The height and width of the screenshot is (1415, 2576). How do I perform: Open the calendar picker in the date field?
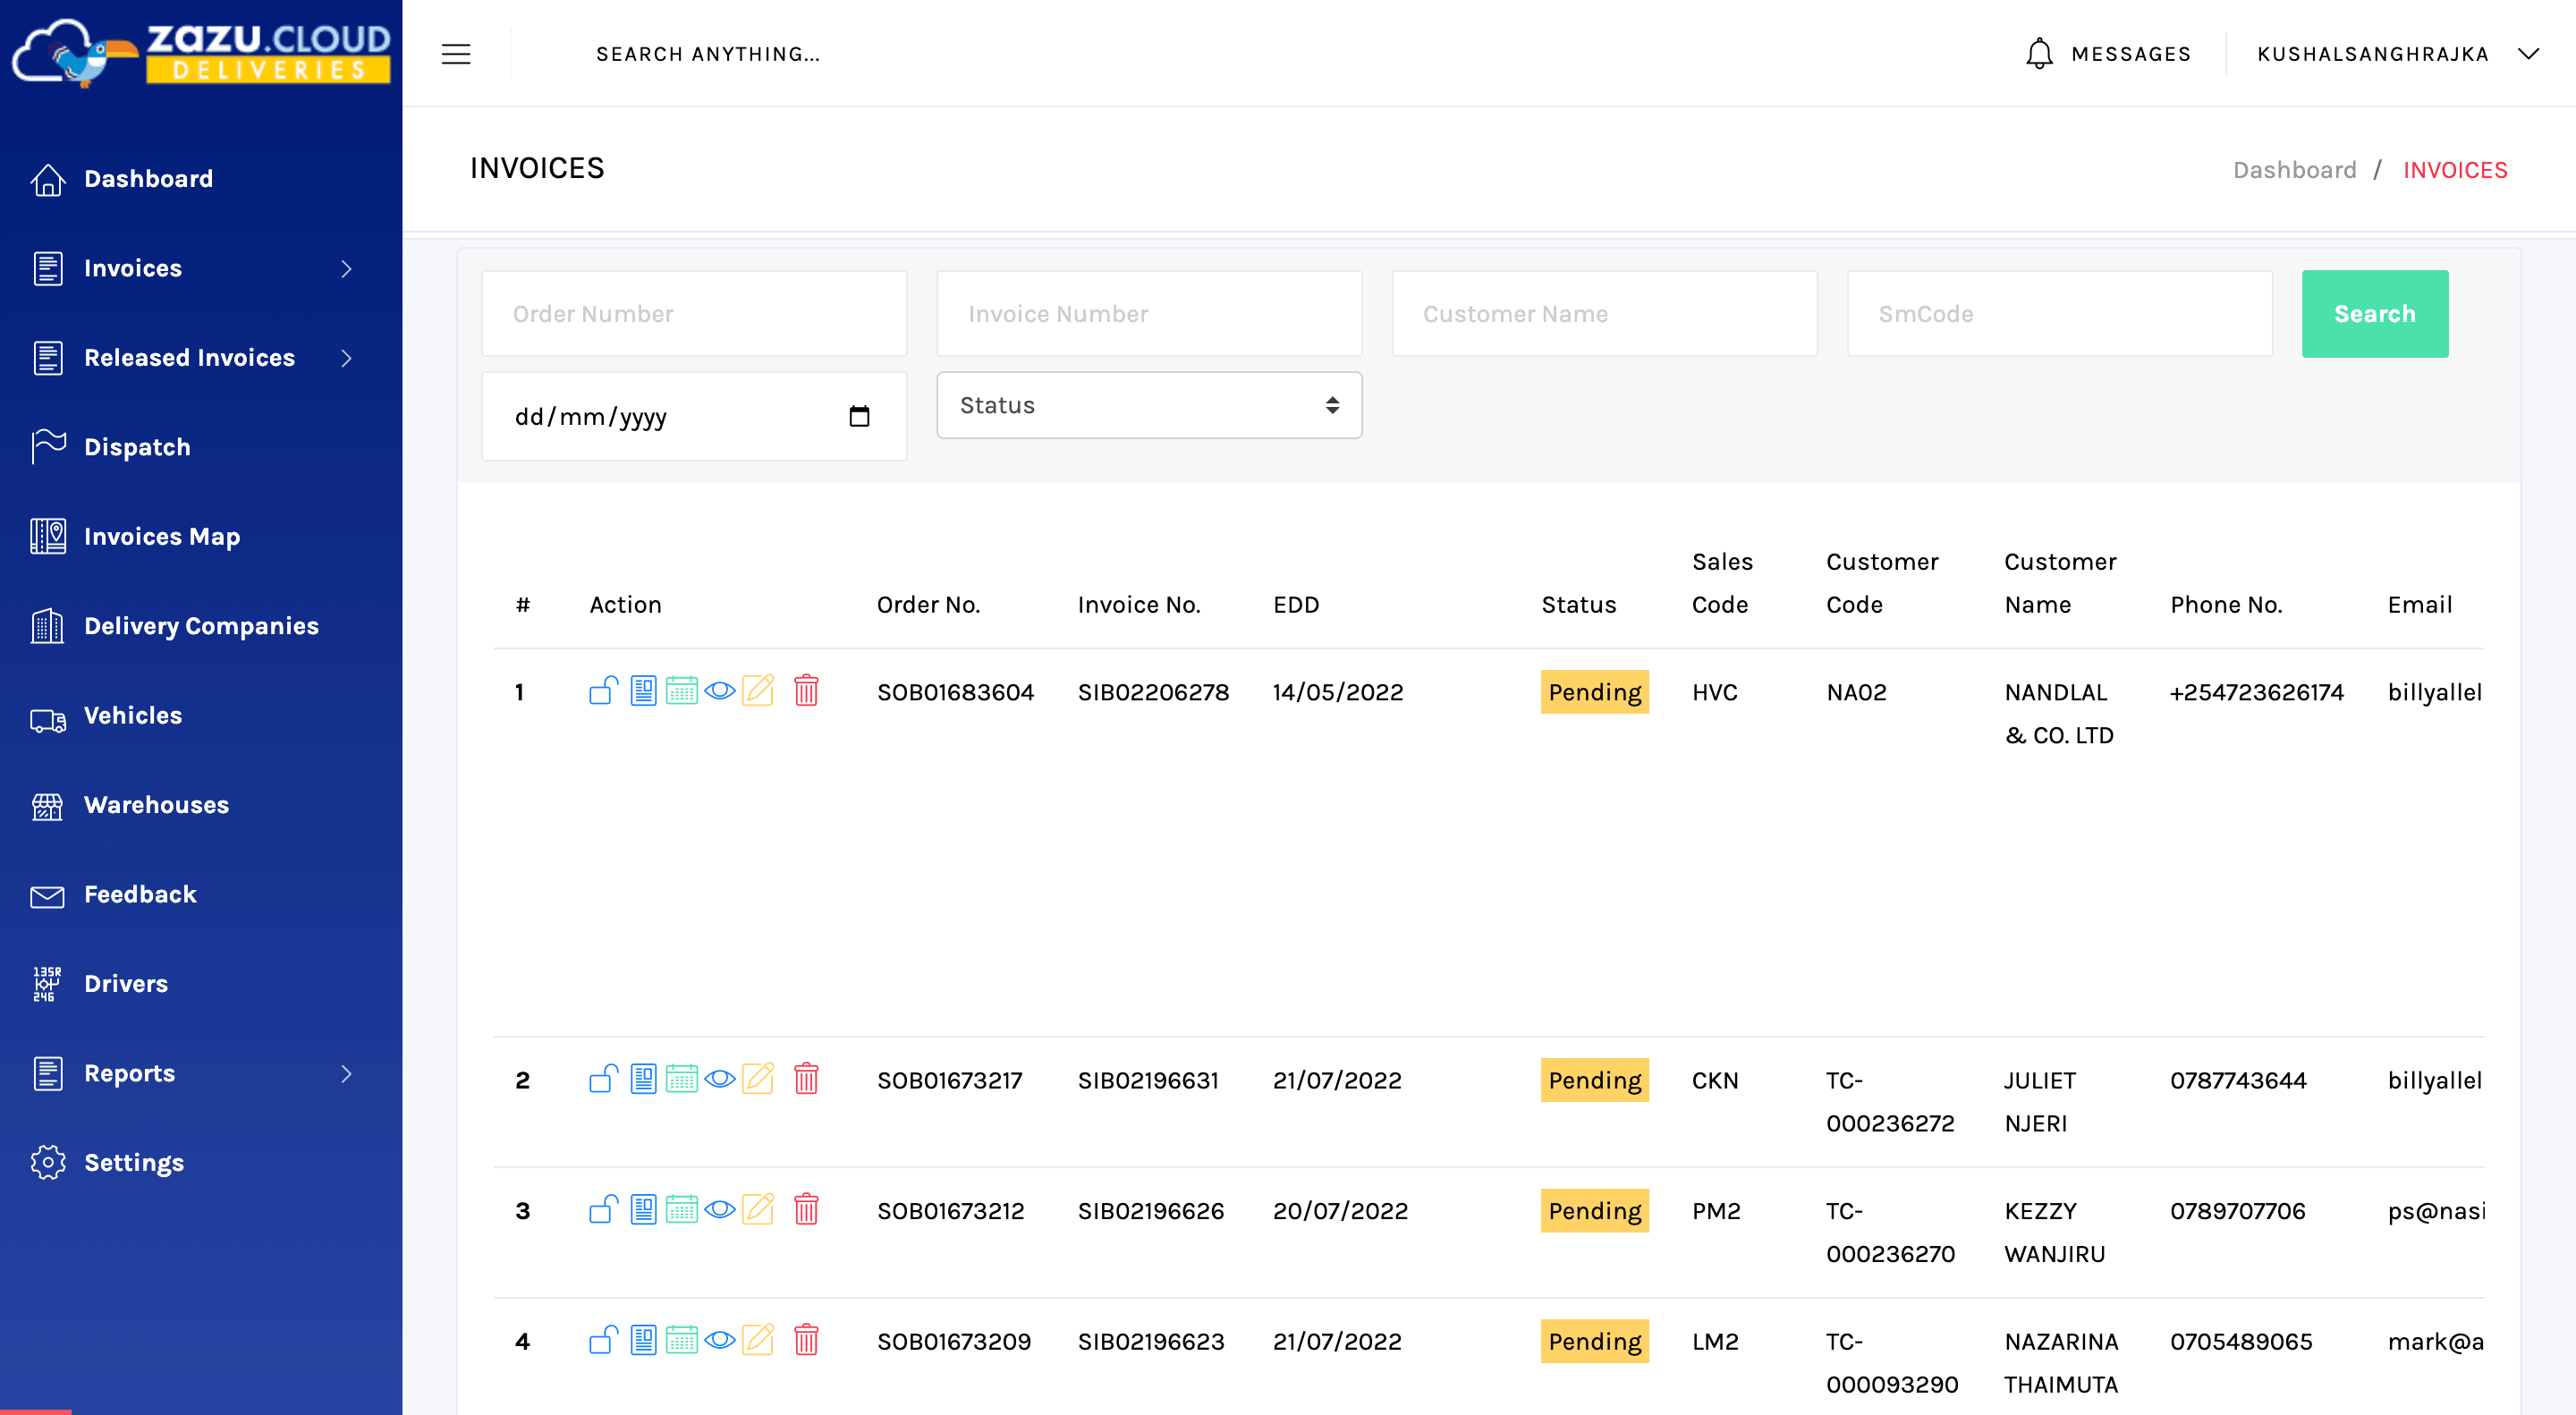pyautogui.click(x=859, y=417)
